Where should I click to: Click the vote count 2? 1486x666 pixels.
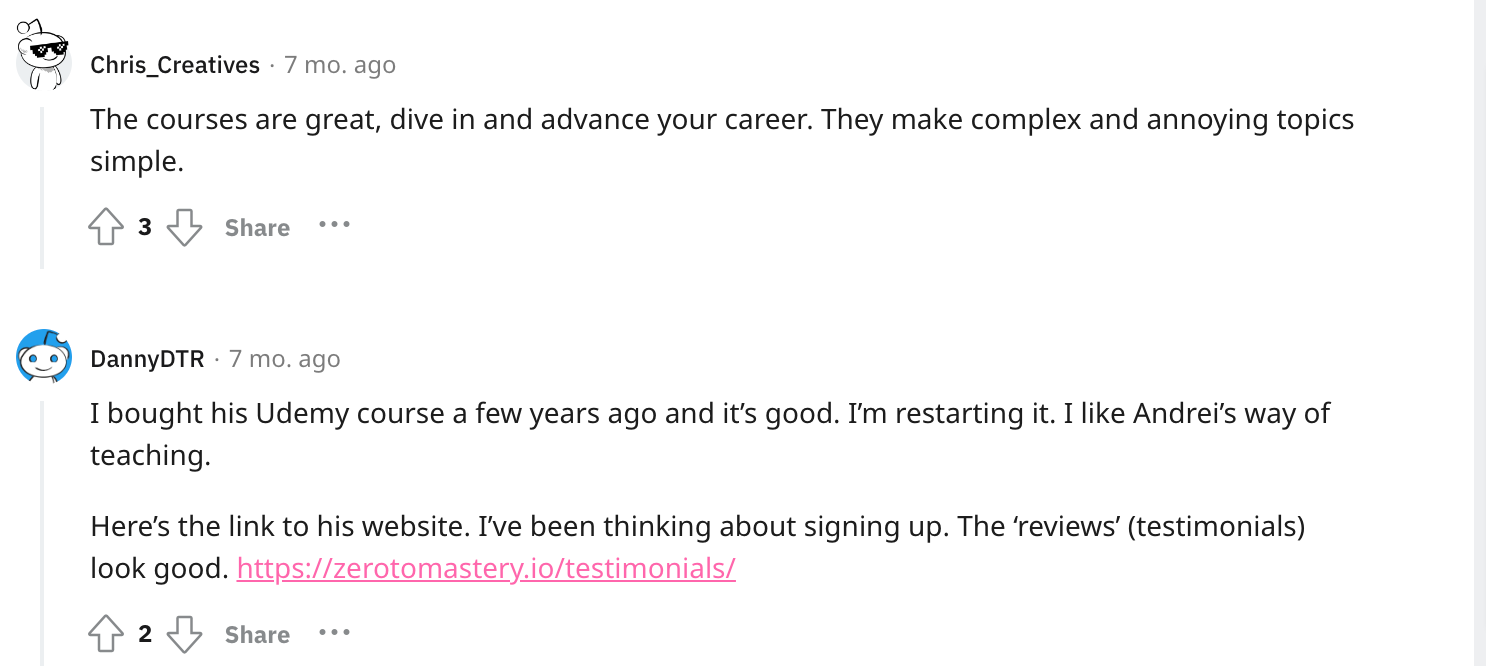145,635
